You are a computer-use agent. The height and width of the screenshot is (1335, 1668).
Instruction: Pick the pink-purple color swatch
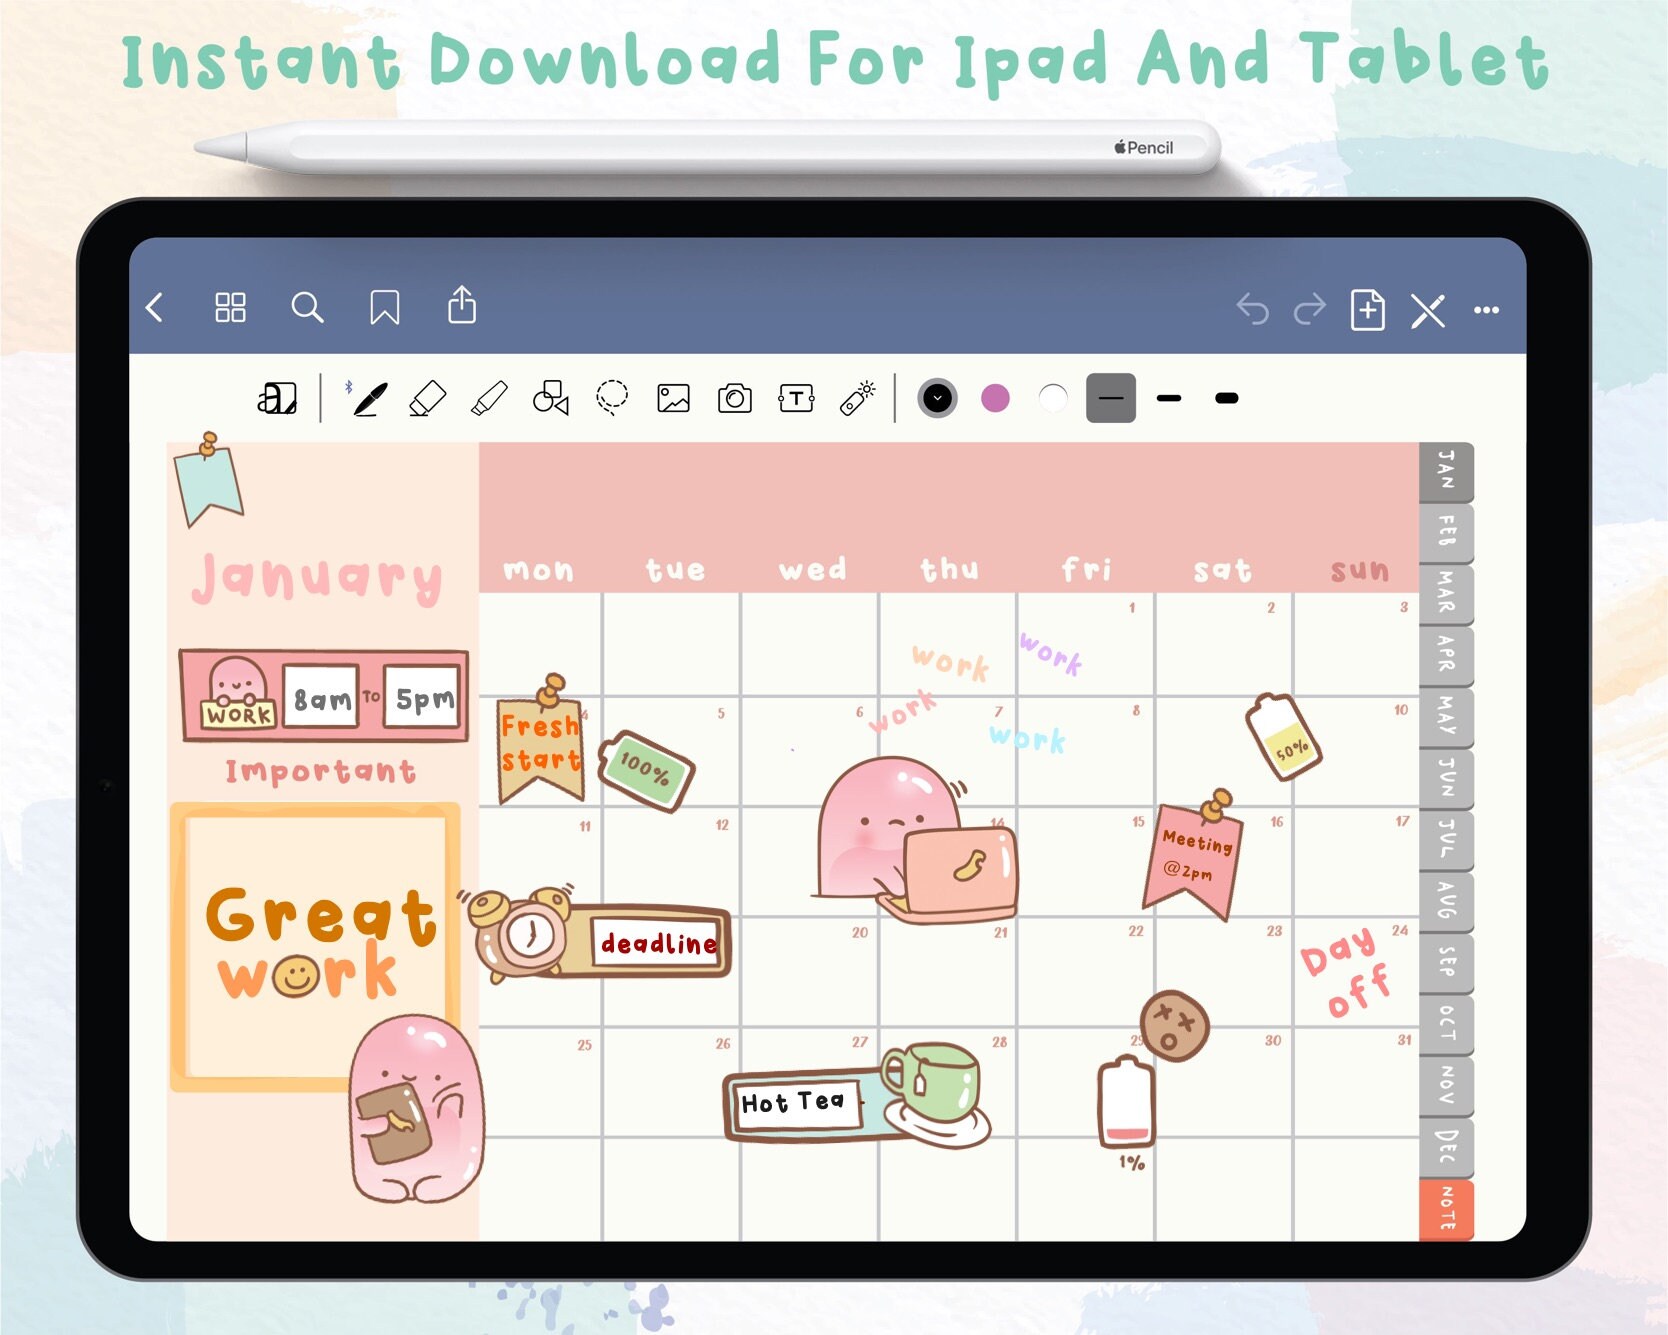click(x=995, y=399)
